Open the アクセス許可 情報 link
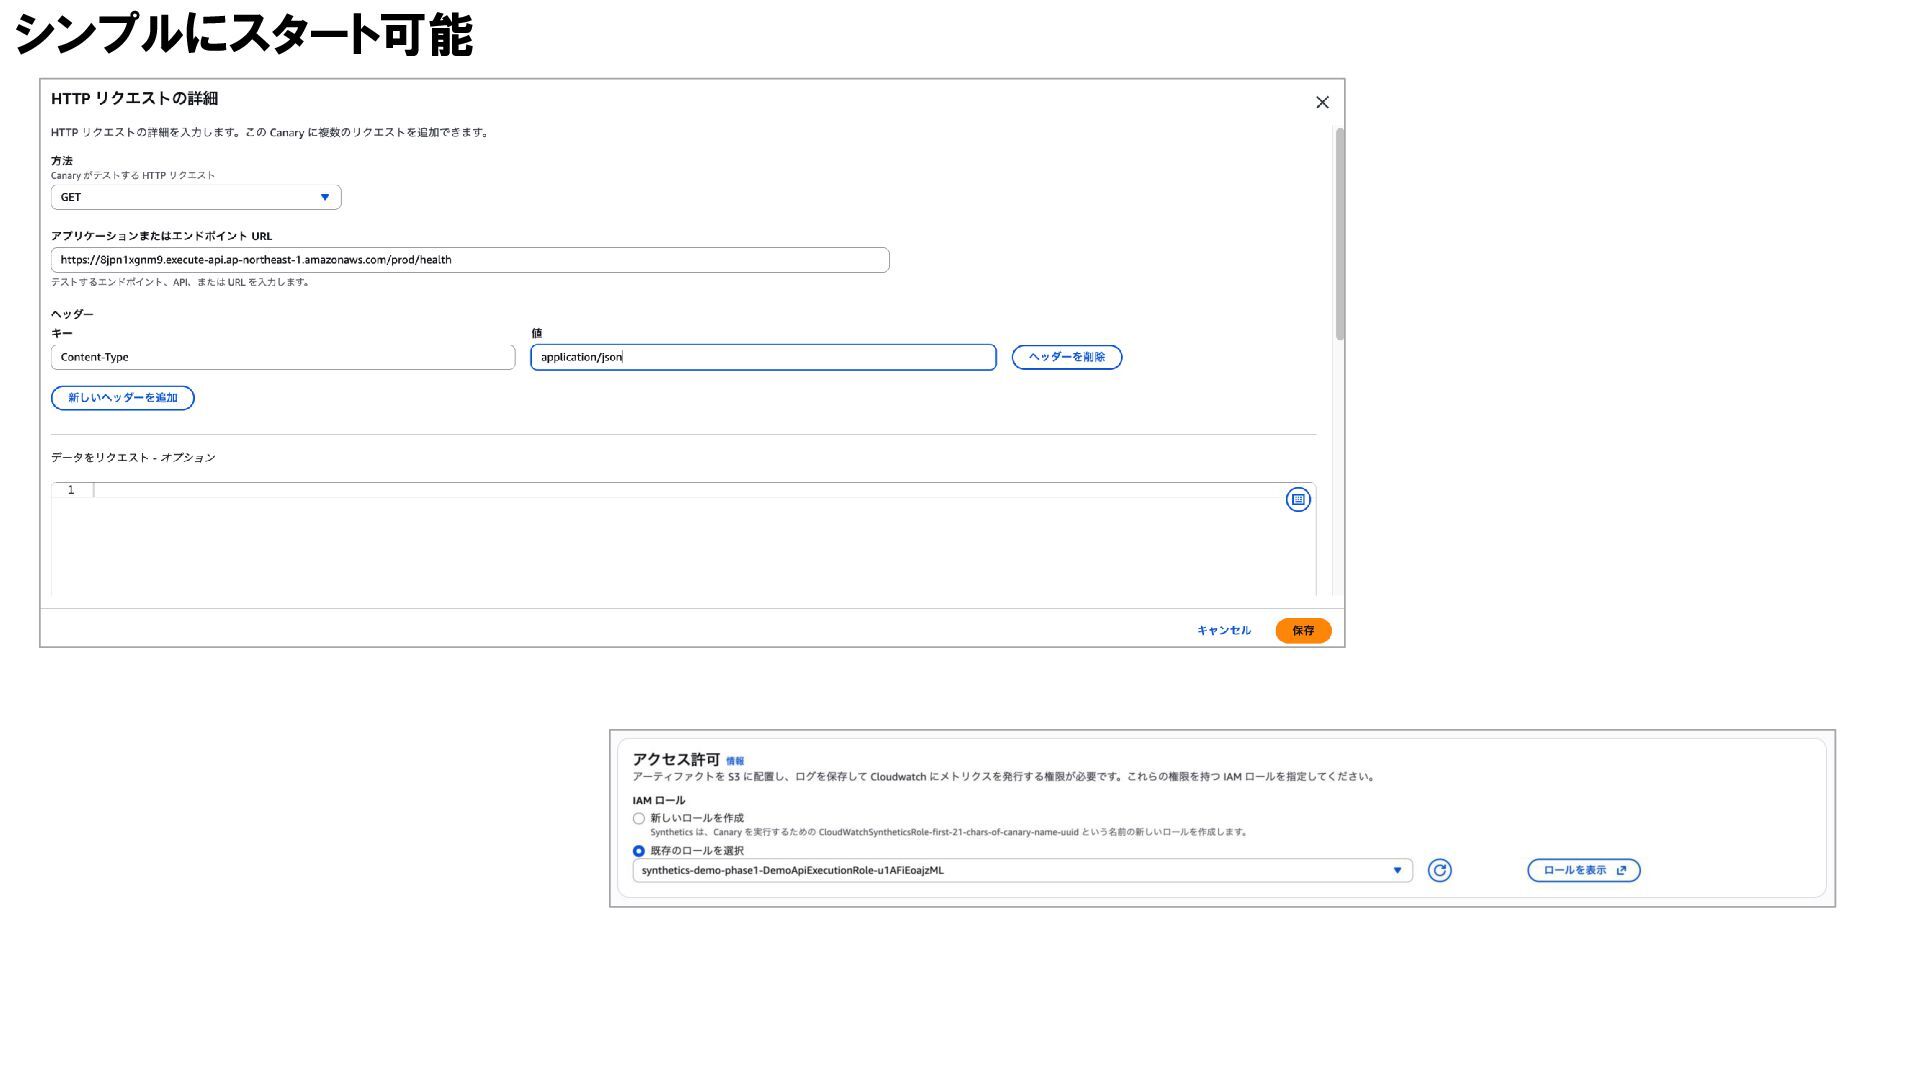The width and height of the screenshot is (1920, 1080). pos(735,761)
